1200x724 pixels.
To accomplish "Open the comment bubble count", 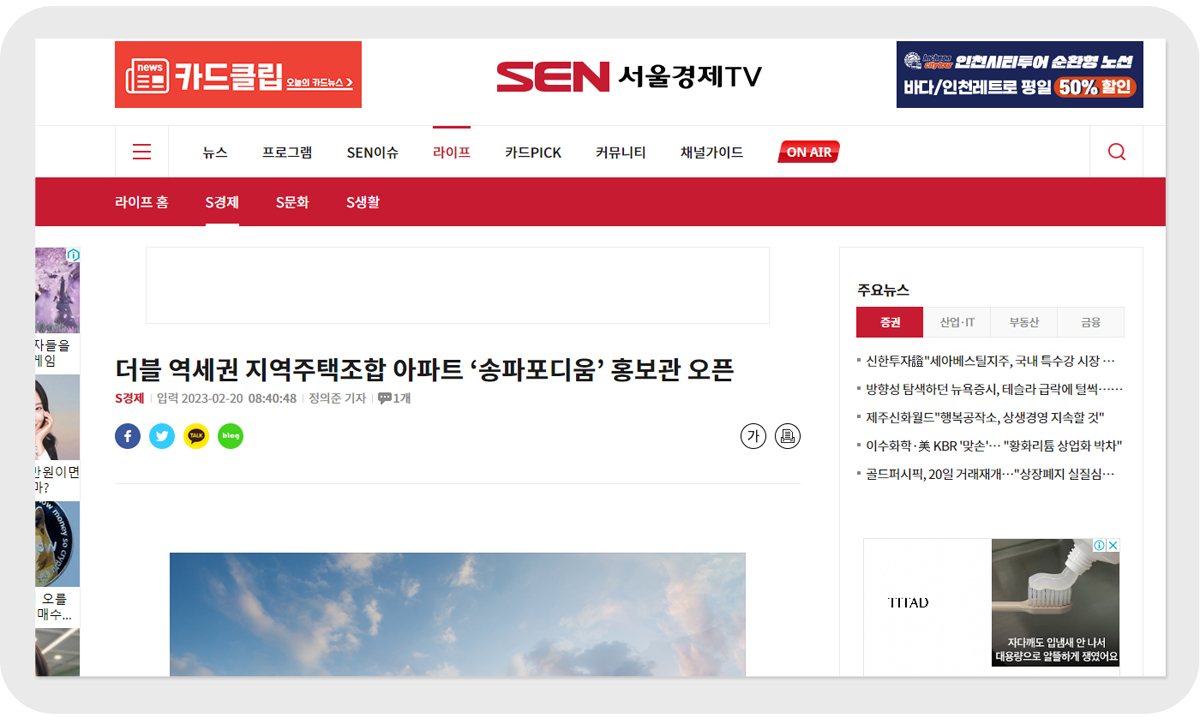I will tap(395, 398).
